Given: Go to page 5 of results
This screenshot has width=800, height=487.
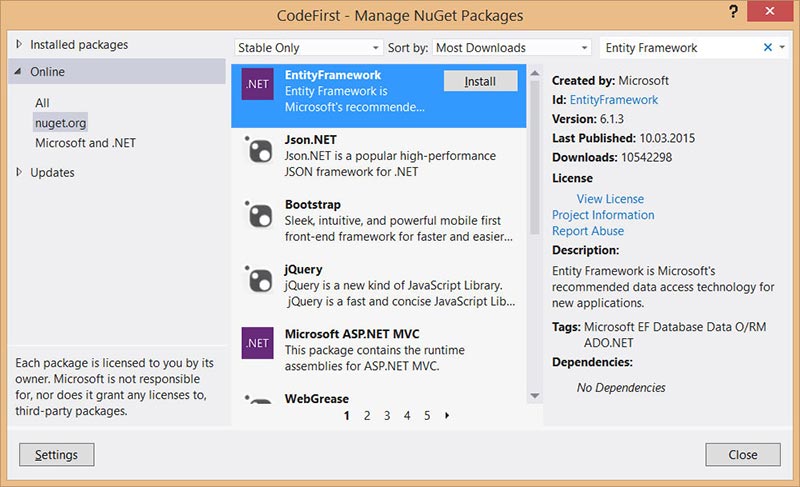Looking at the screenshot, I should click(x=427, y=416).
